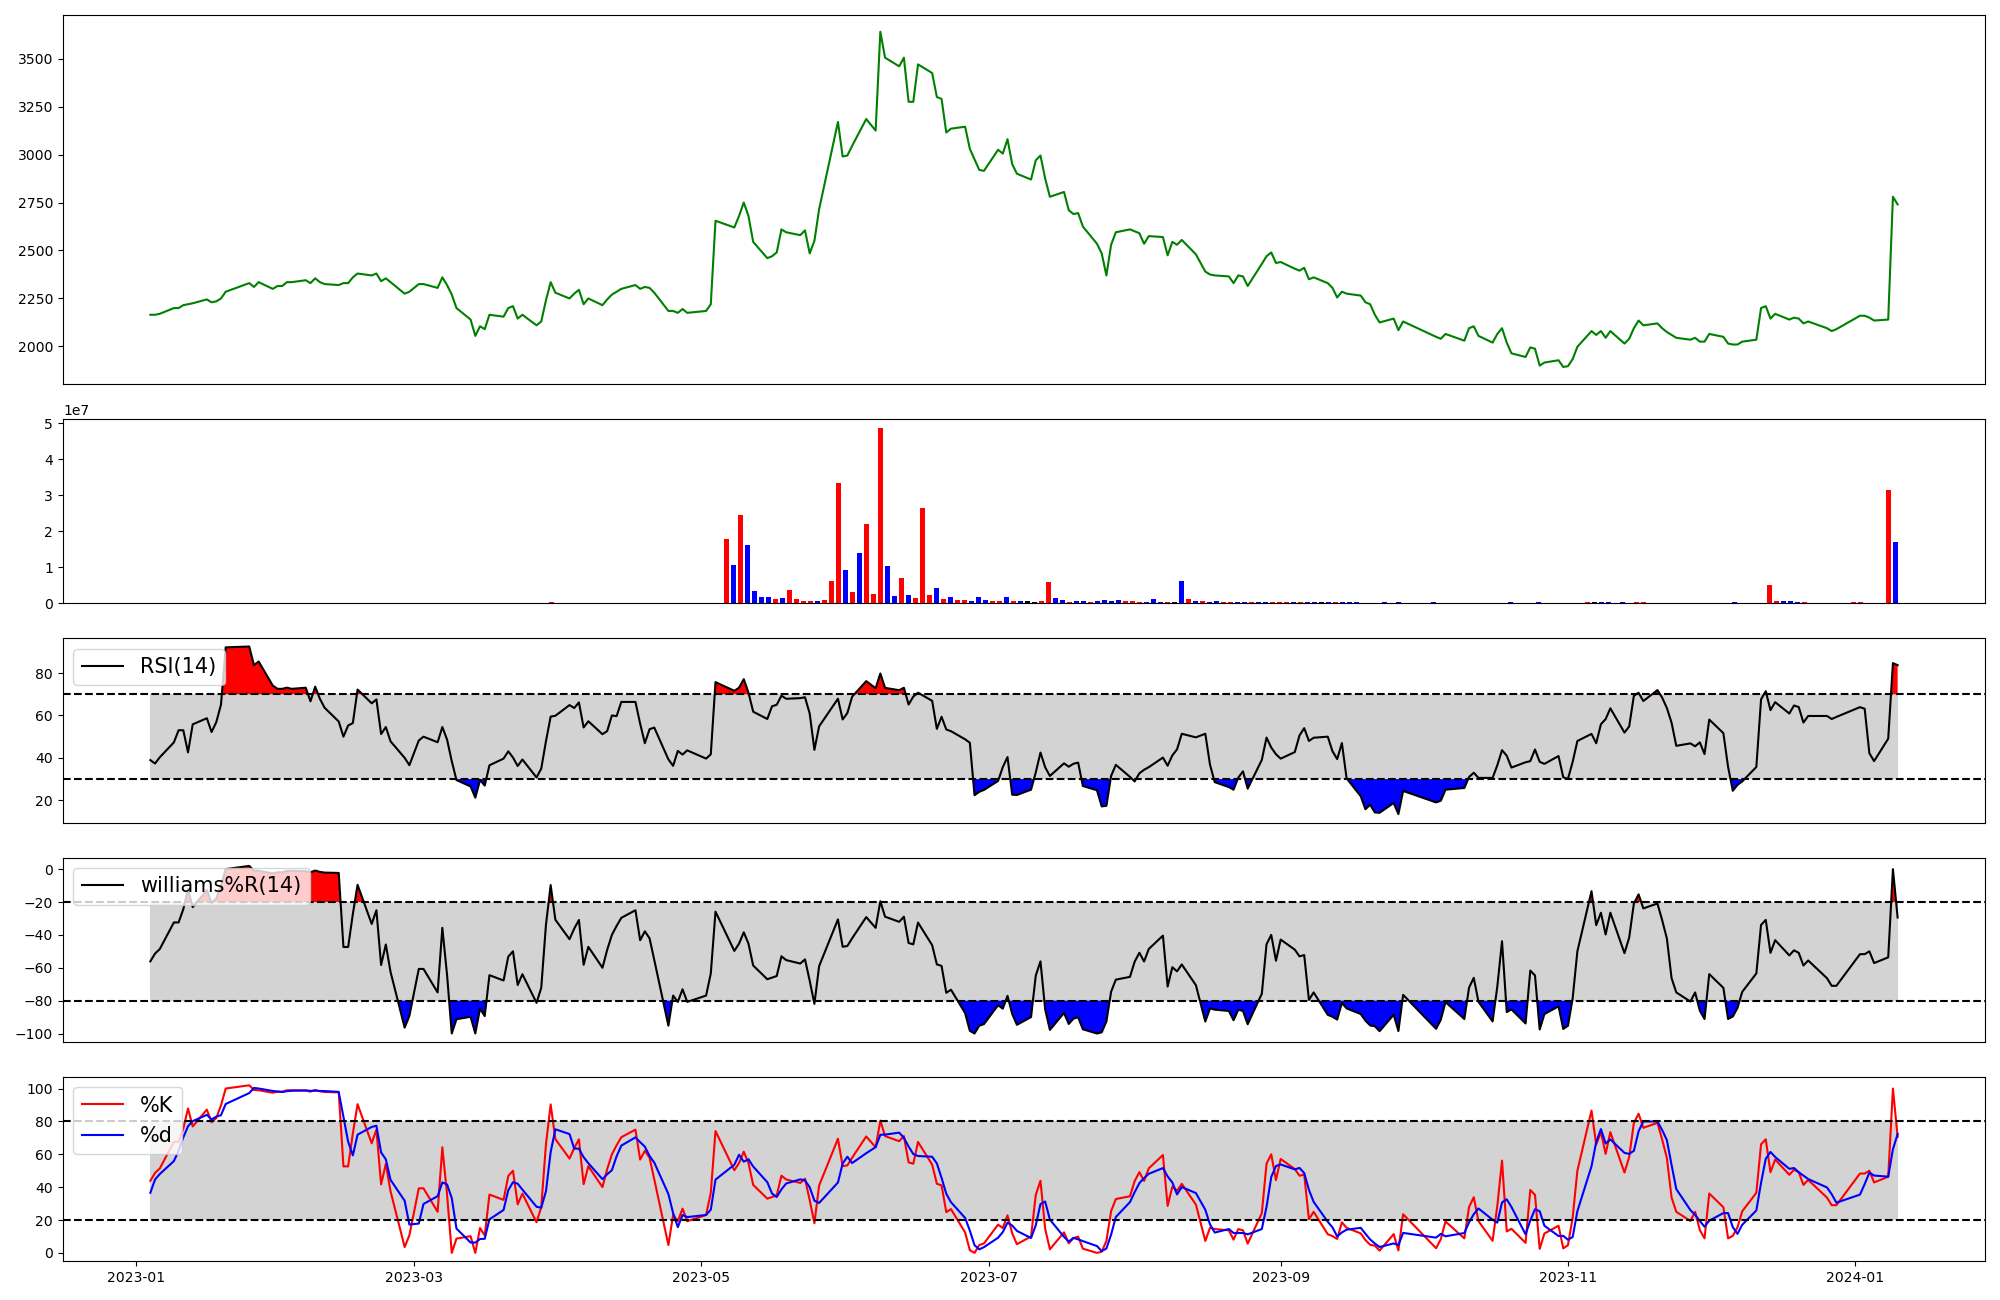Viewport: 2000px width, 1300px height.
Task: Click the RSI(14) legend label
Action: (x=177, y=666)
